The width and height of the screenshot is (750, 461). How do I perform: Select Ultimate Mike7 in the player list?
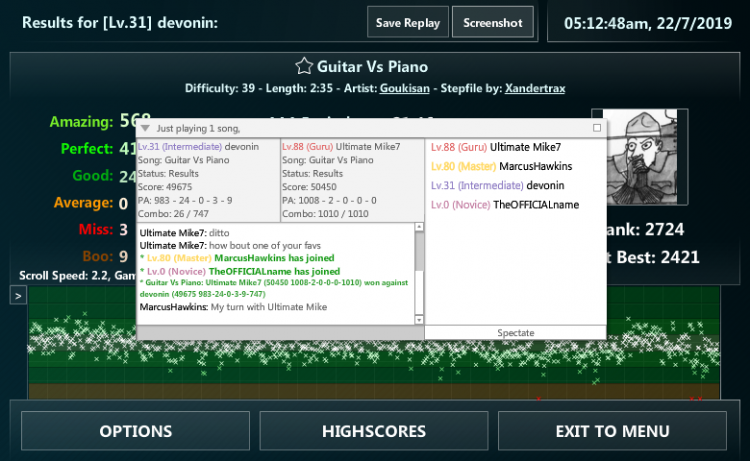(525, 147)
